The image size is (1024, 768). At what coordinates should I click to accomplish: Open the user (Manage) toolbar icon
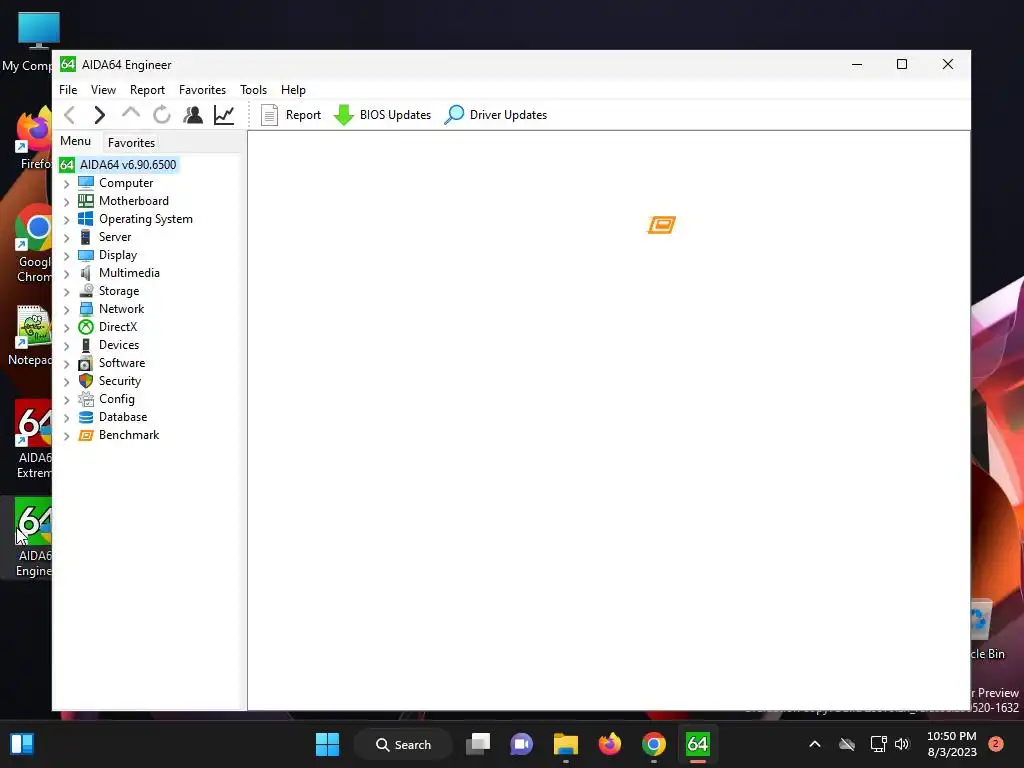193,115
